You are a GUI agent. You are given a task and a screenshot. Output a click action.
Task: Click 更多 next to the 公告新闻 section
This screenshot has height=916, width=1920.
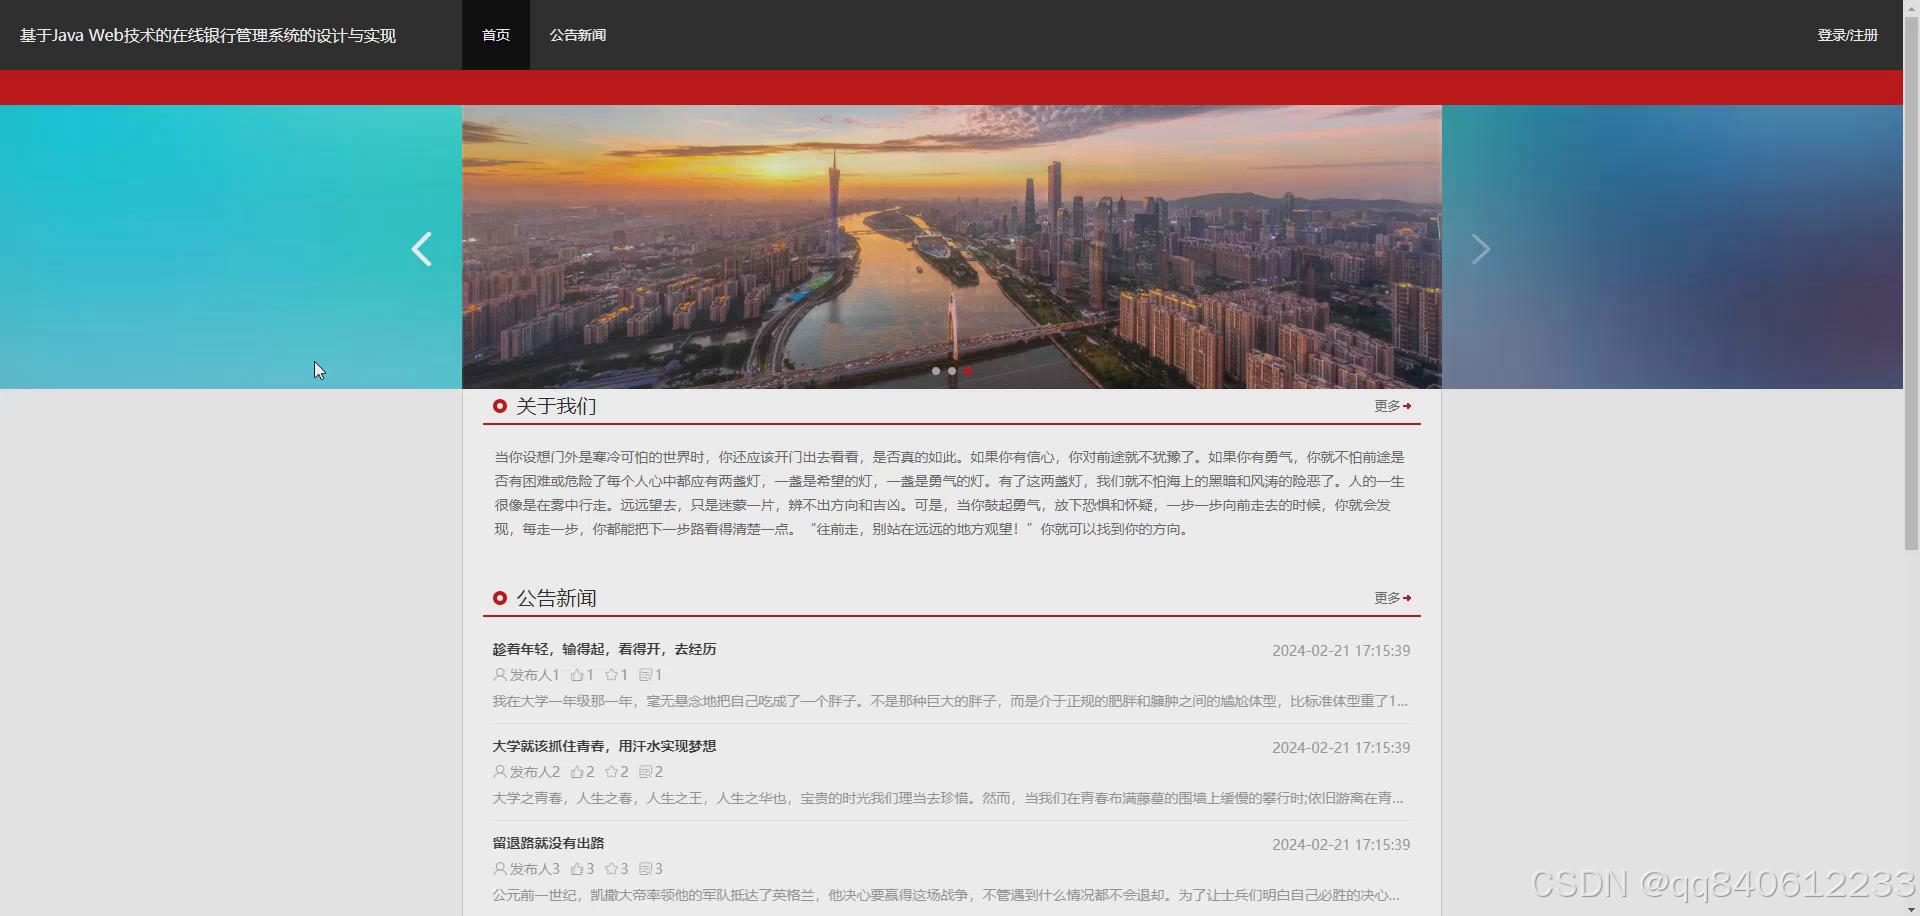coord(1391,598)
